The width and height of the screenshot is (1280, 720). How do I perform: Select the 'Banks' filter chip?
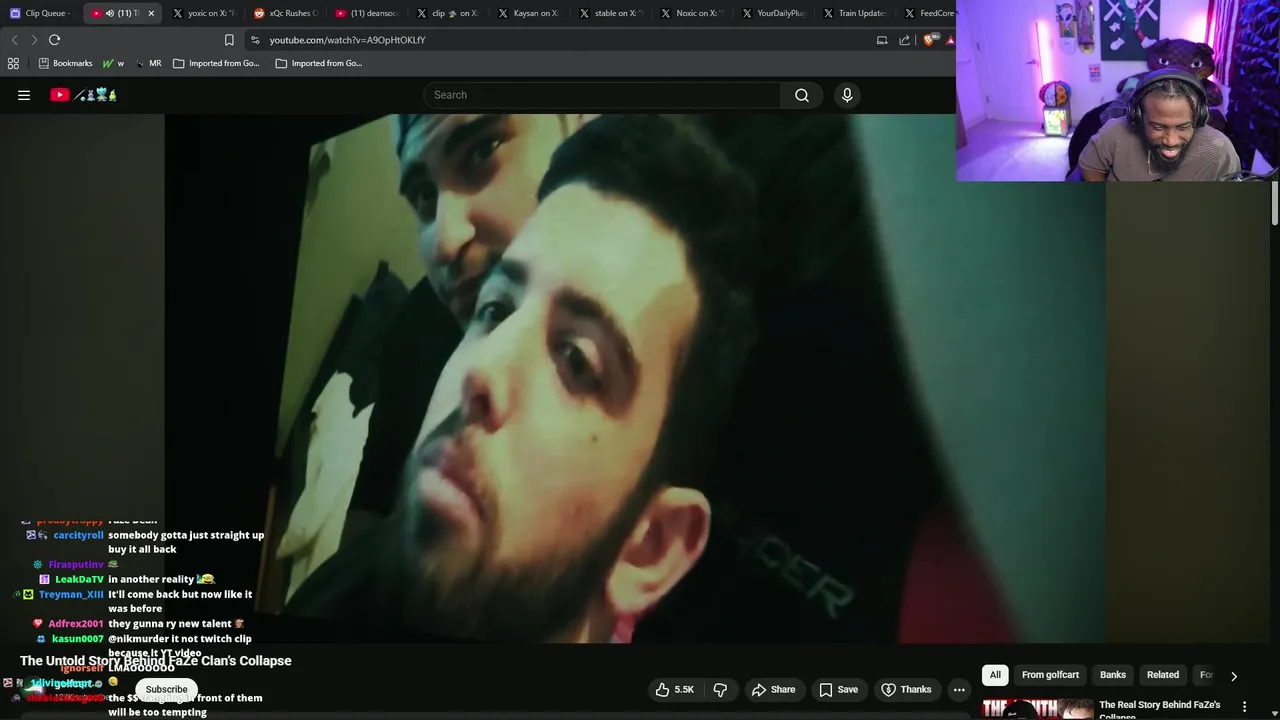tap(1113, 675)
